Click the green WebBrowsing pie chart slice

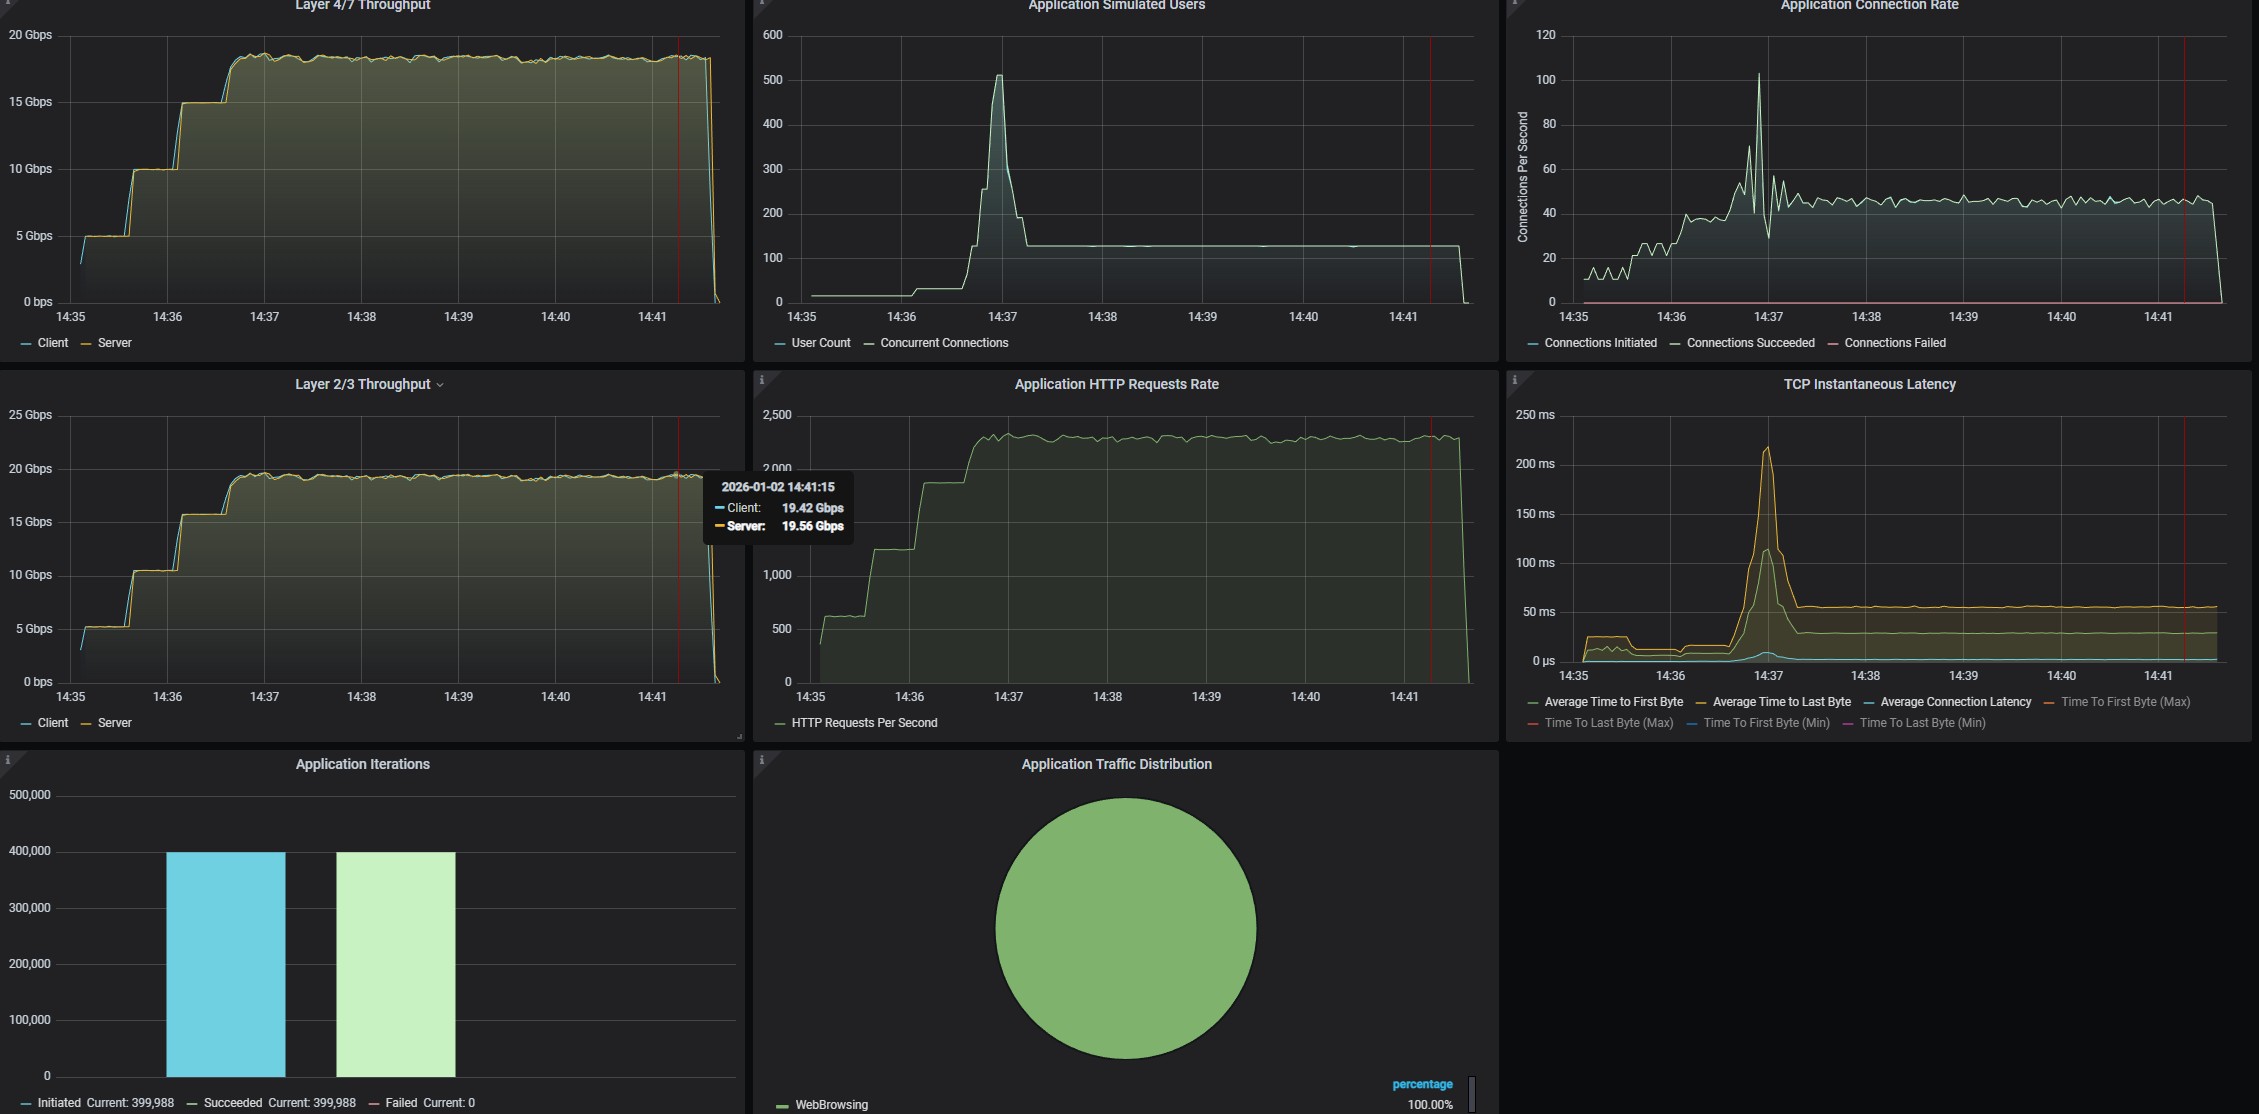[x=1125, y=928]
